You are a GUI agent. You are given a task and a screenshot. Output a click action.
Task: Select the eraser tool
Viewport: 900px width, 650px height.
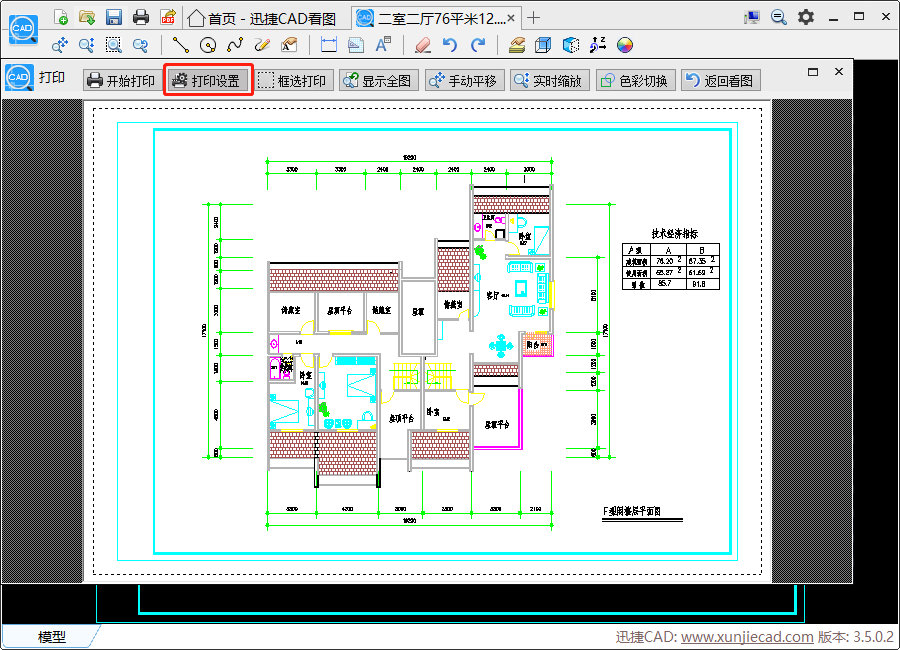point(422,45)
